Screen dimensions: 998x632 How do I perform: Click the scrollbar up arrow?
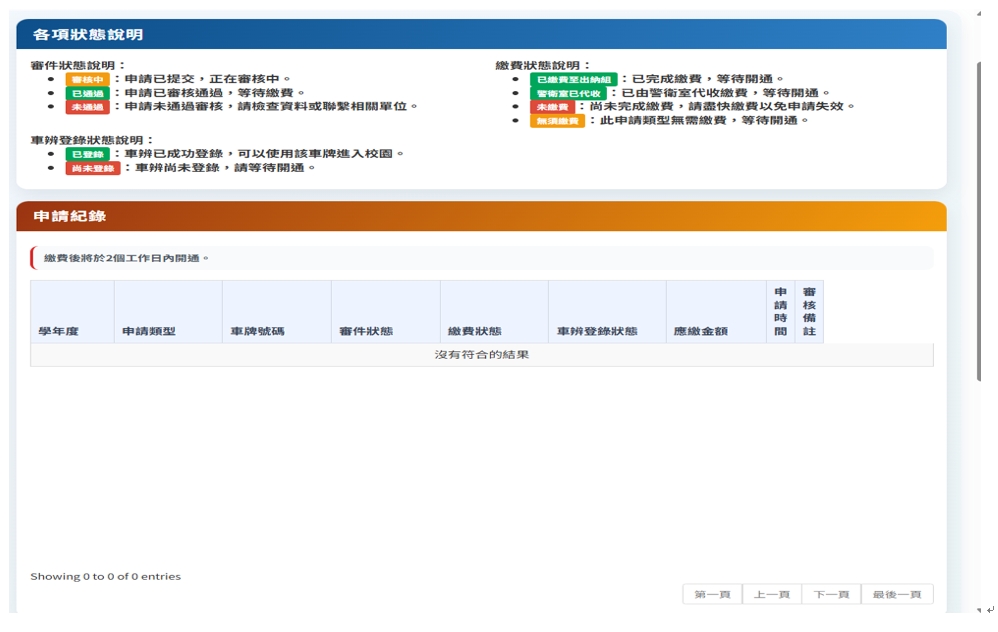pyautogui.click(x=979, y=13)
